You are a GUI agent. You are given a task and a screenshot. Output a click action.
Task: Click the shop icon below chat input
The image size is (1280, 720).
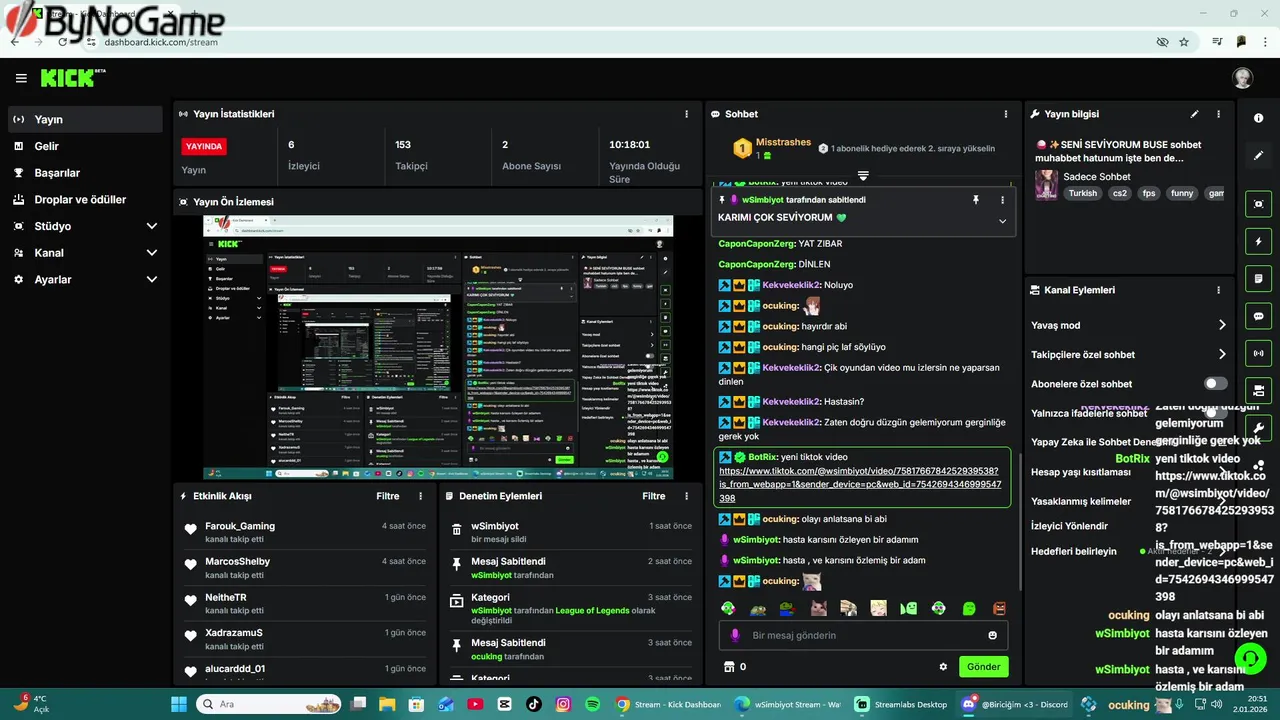pos(729,666)
